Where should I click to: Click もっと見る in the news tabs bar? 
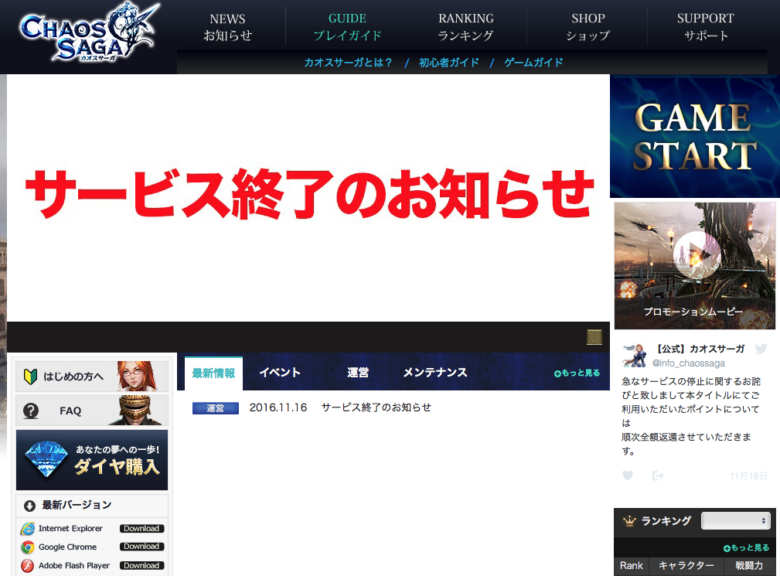[577, 373]
